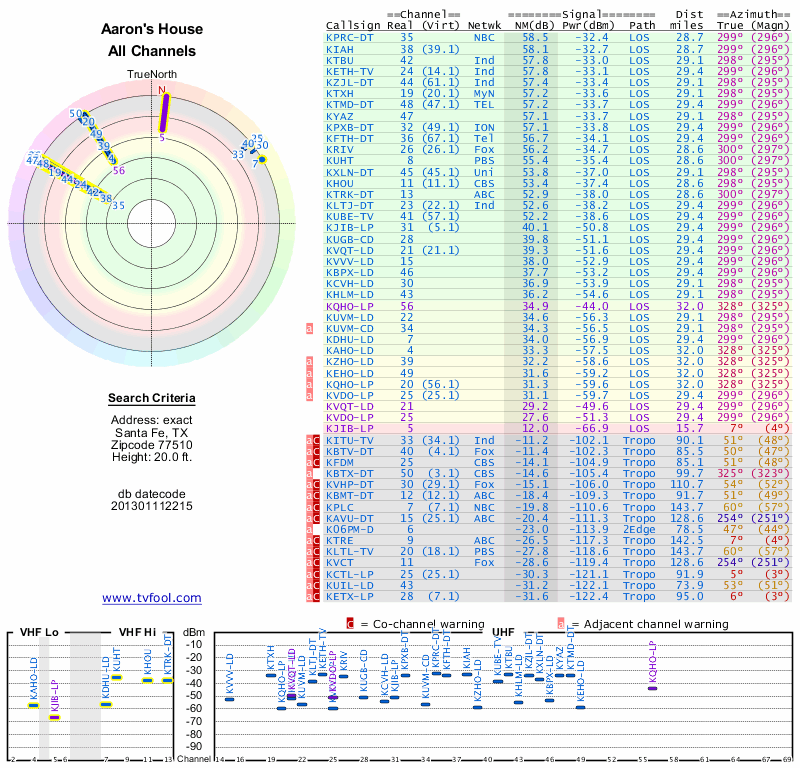Click the KUHT marker in VHF Hi chart
Screen dimensions: 800x768
coord(117,678)
